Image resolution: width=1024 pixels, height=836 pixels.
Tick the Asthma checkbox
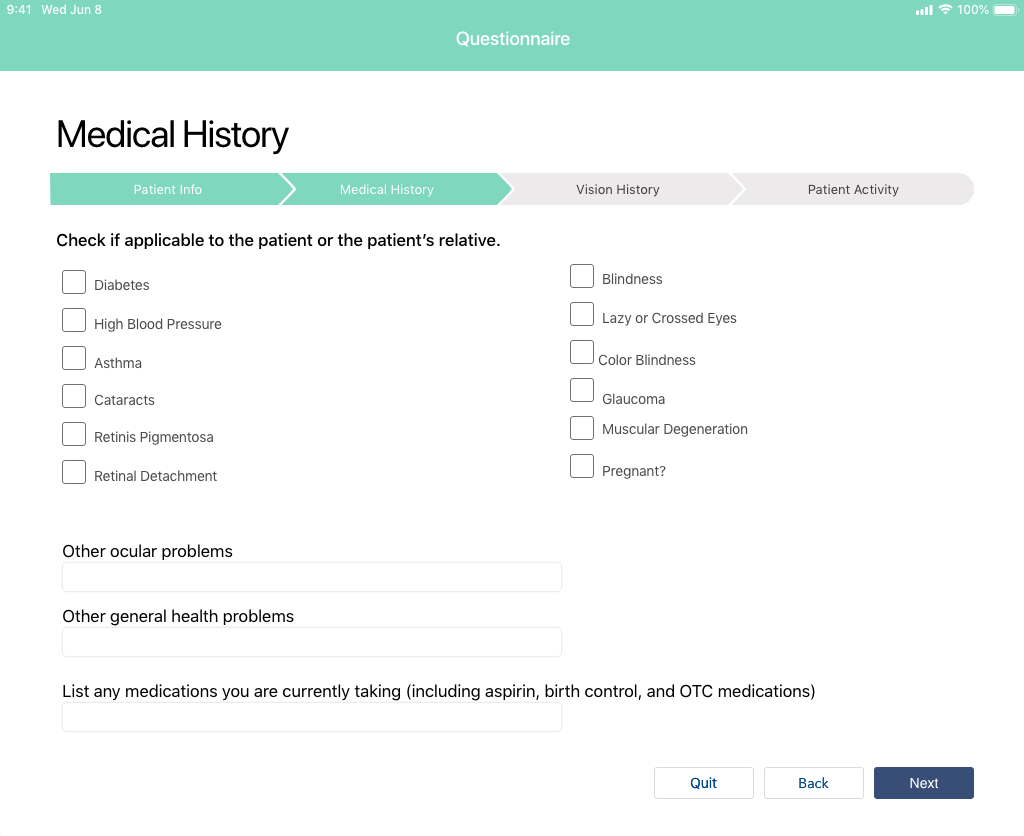pos(74,358)
